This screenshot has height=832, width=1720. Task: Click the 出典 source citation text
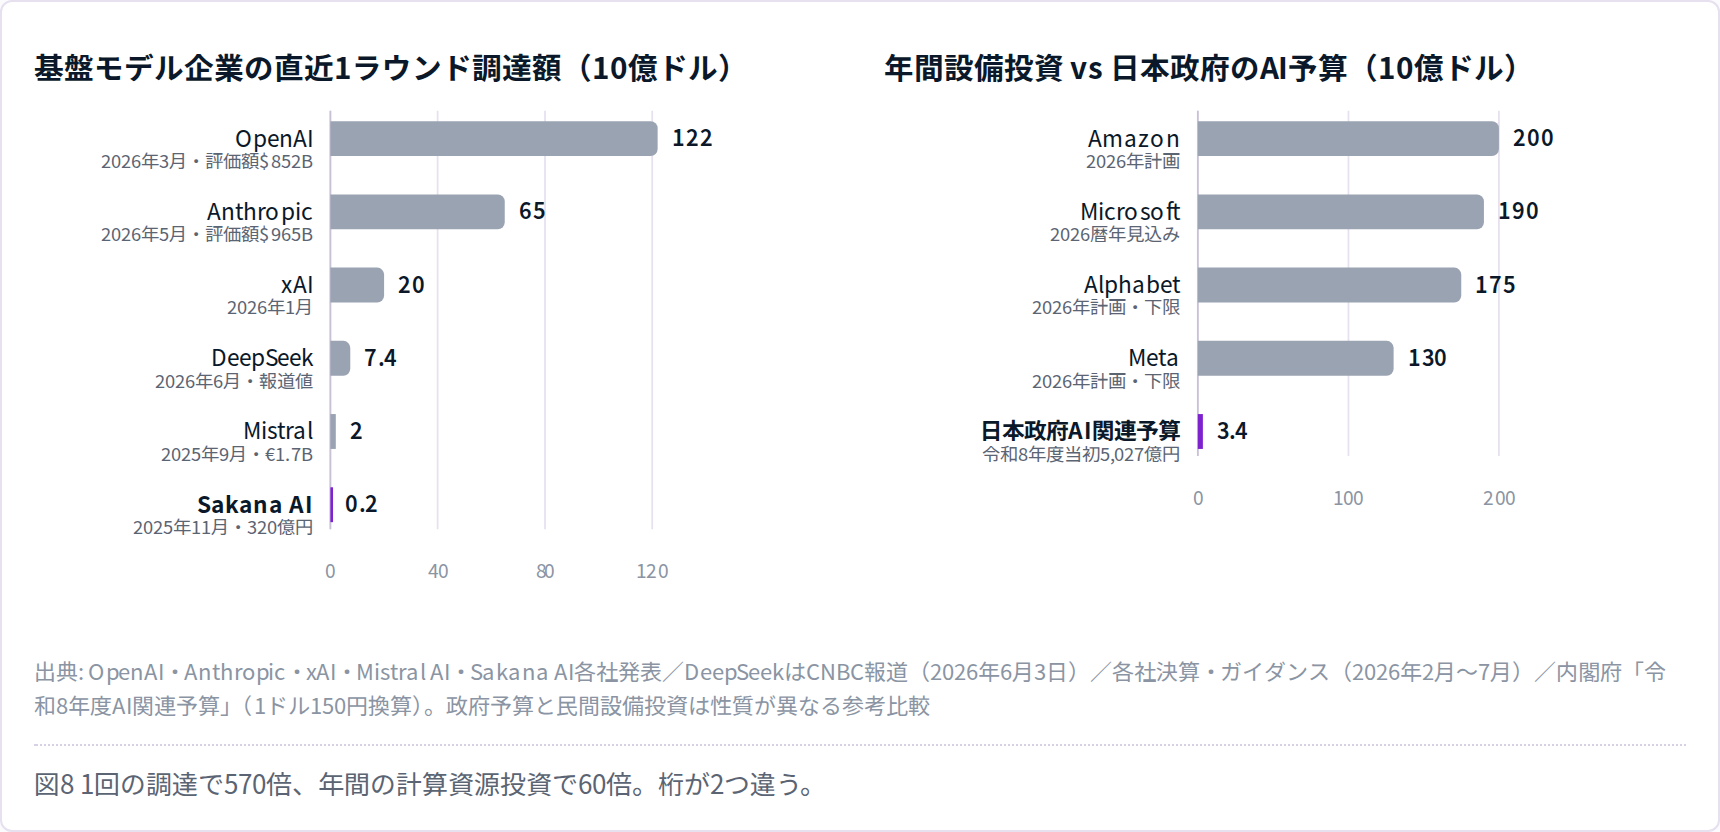pyautogui.click(x=850, y=689)
